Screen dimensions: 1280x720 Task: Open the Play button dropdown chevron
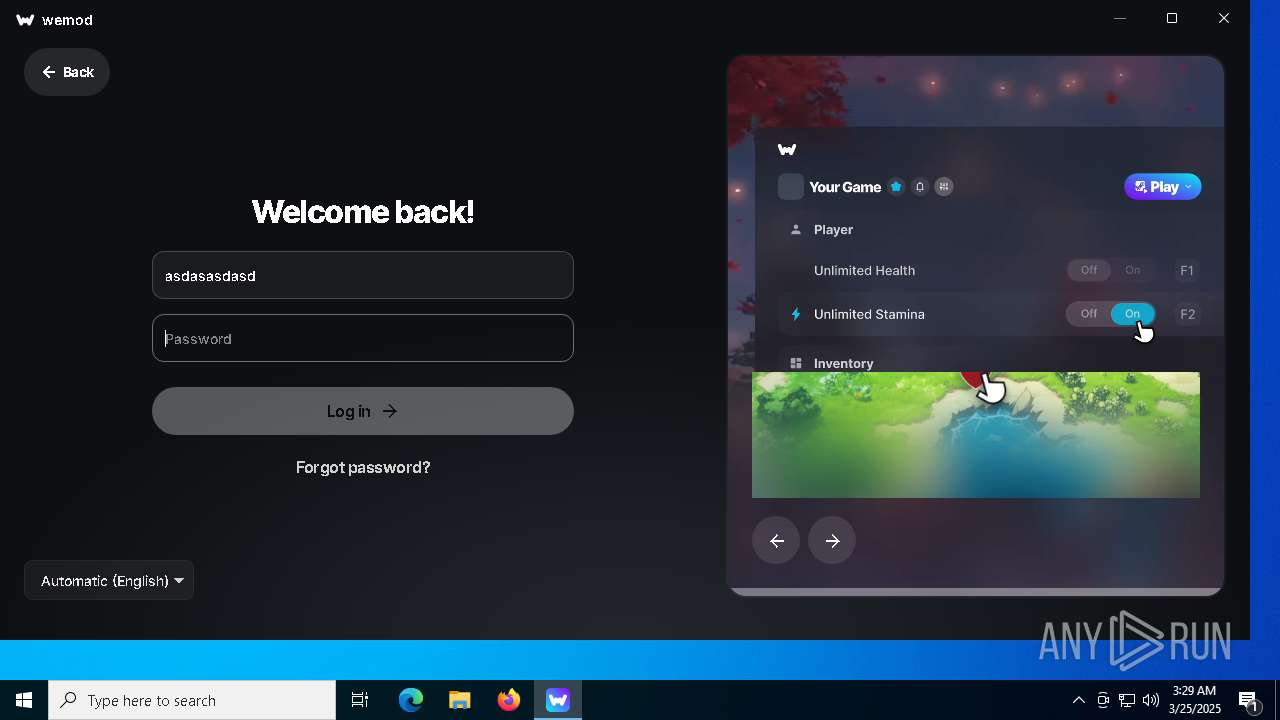tap(1188, 187)
